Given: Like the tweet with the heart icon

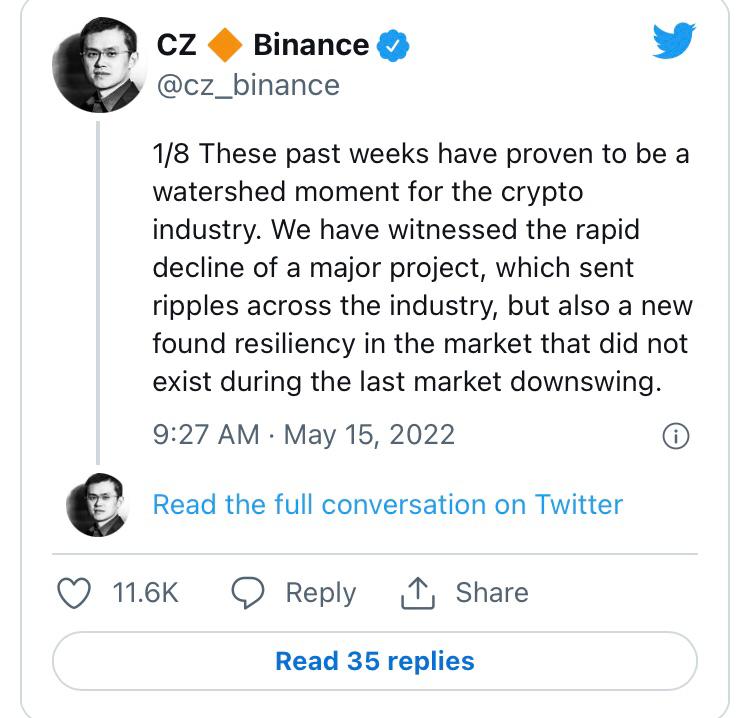Looking at the screenshot, I should [x=73, y=593].
